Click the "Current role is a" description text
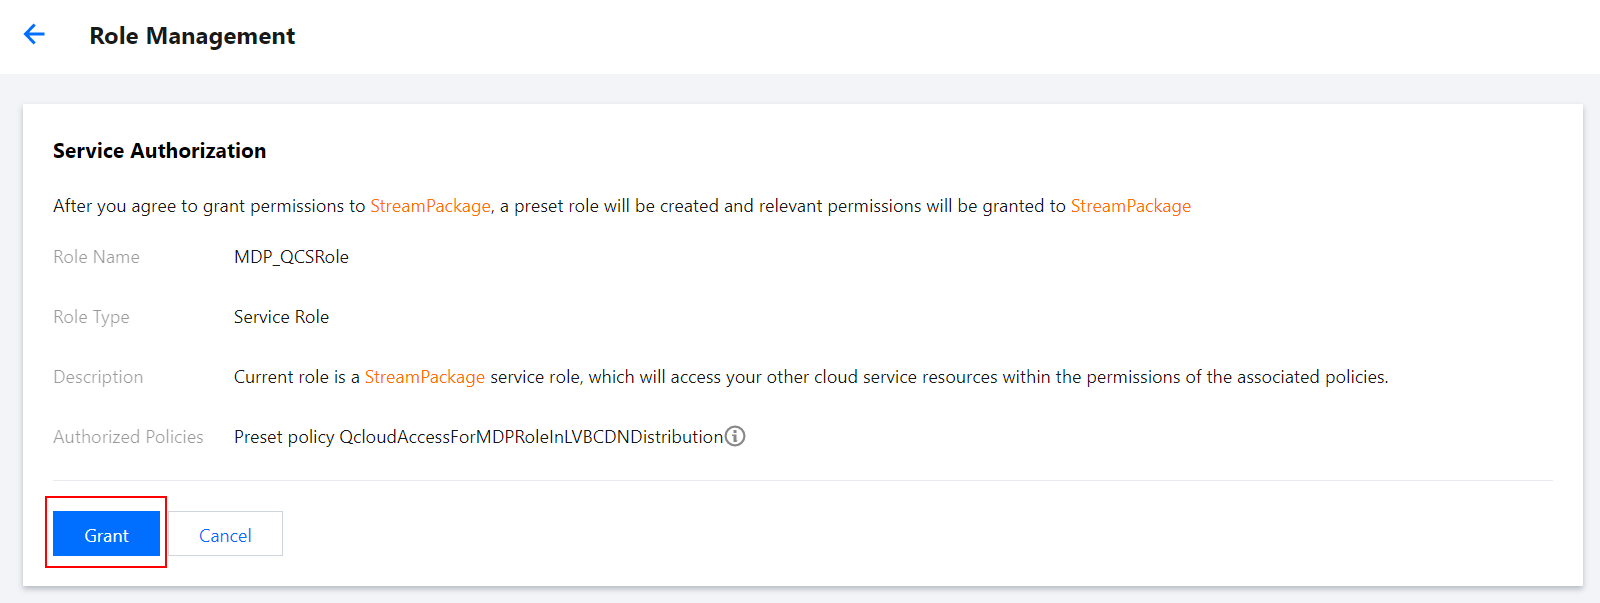Image resolution: width=1600 pixels, height=603 pixels. click(296, 377)
